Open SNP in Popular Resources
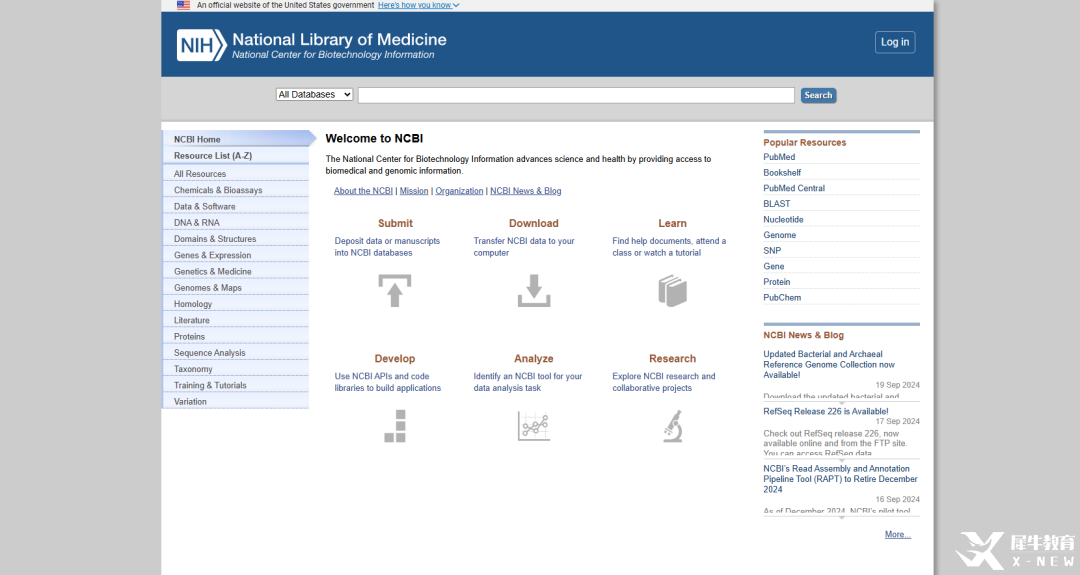This screenshot has height=575, width=1080. 771,251
